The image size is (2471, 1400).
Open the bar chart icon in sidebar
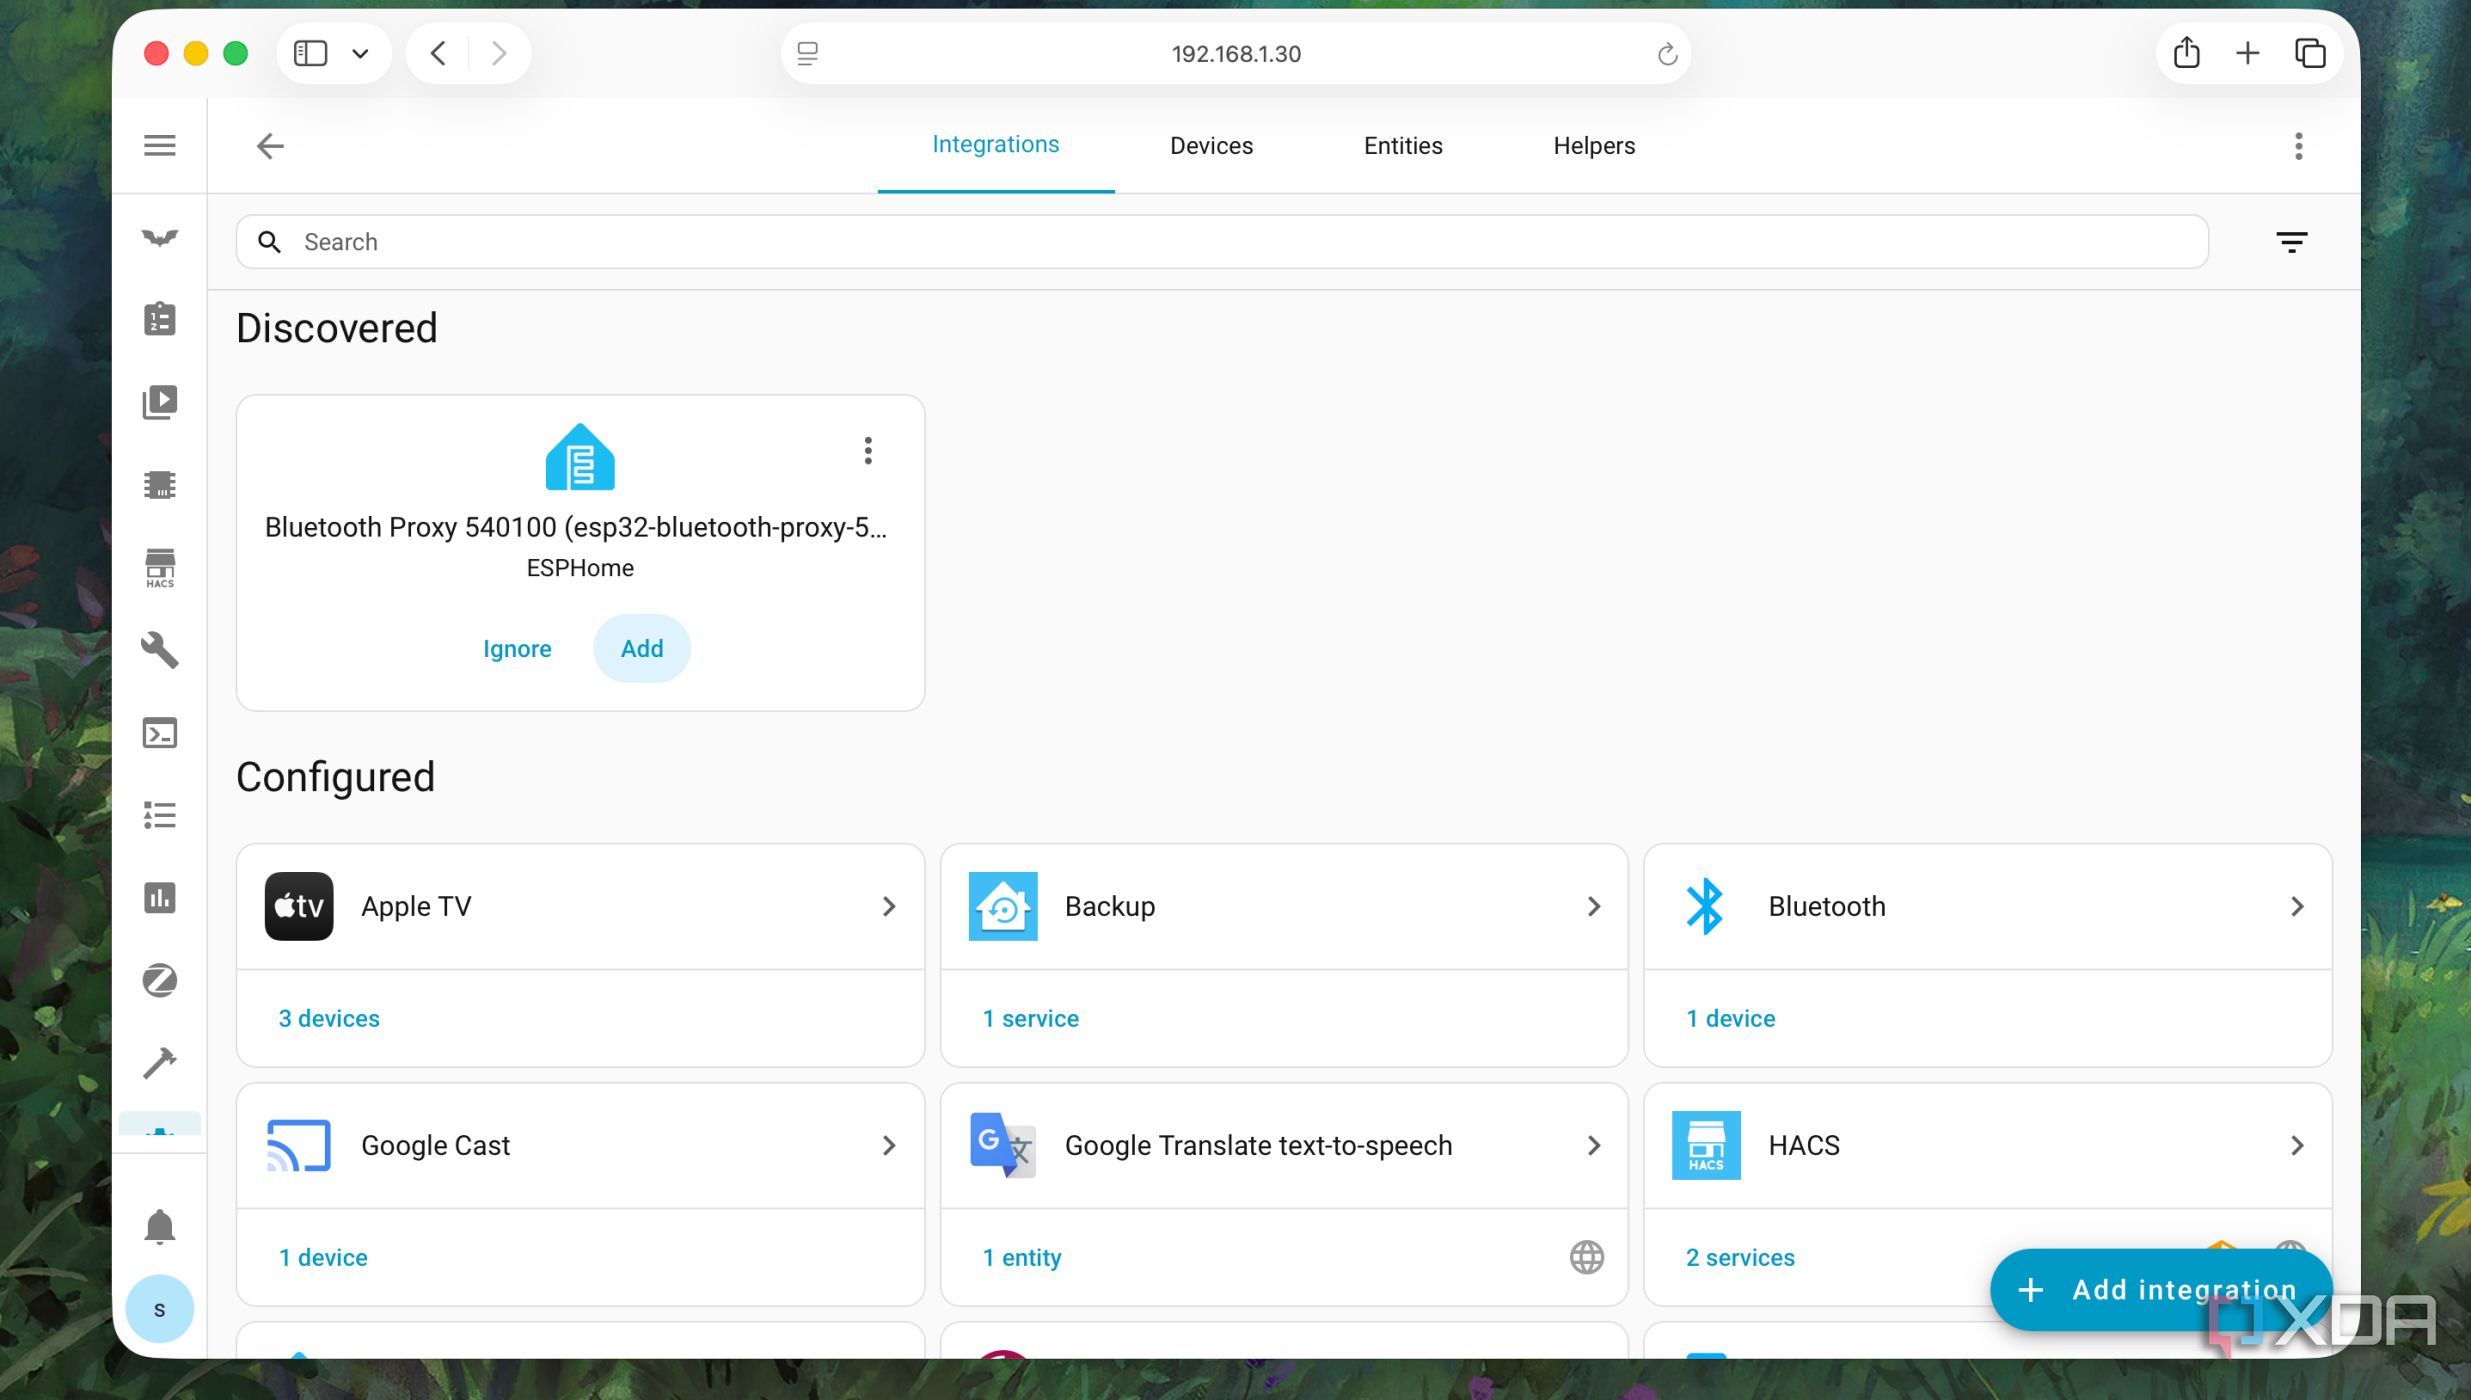[160, 898]
